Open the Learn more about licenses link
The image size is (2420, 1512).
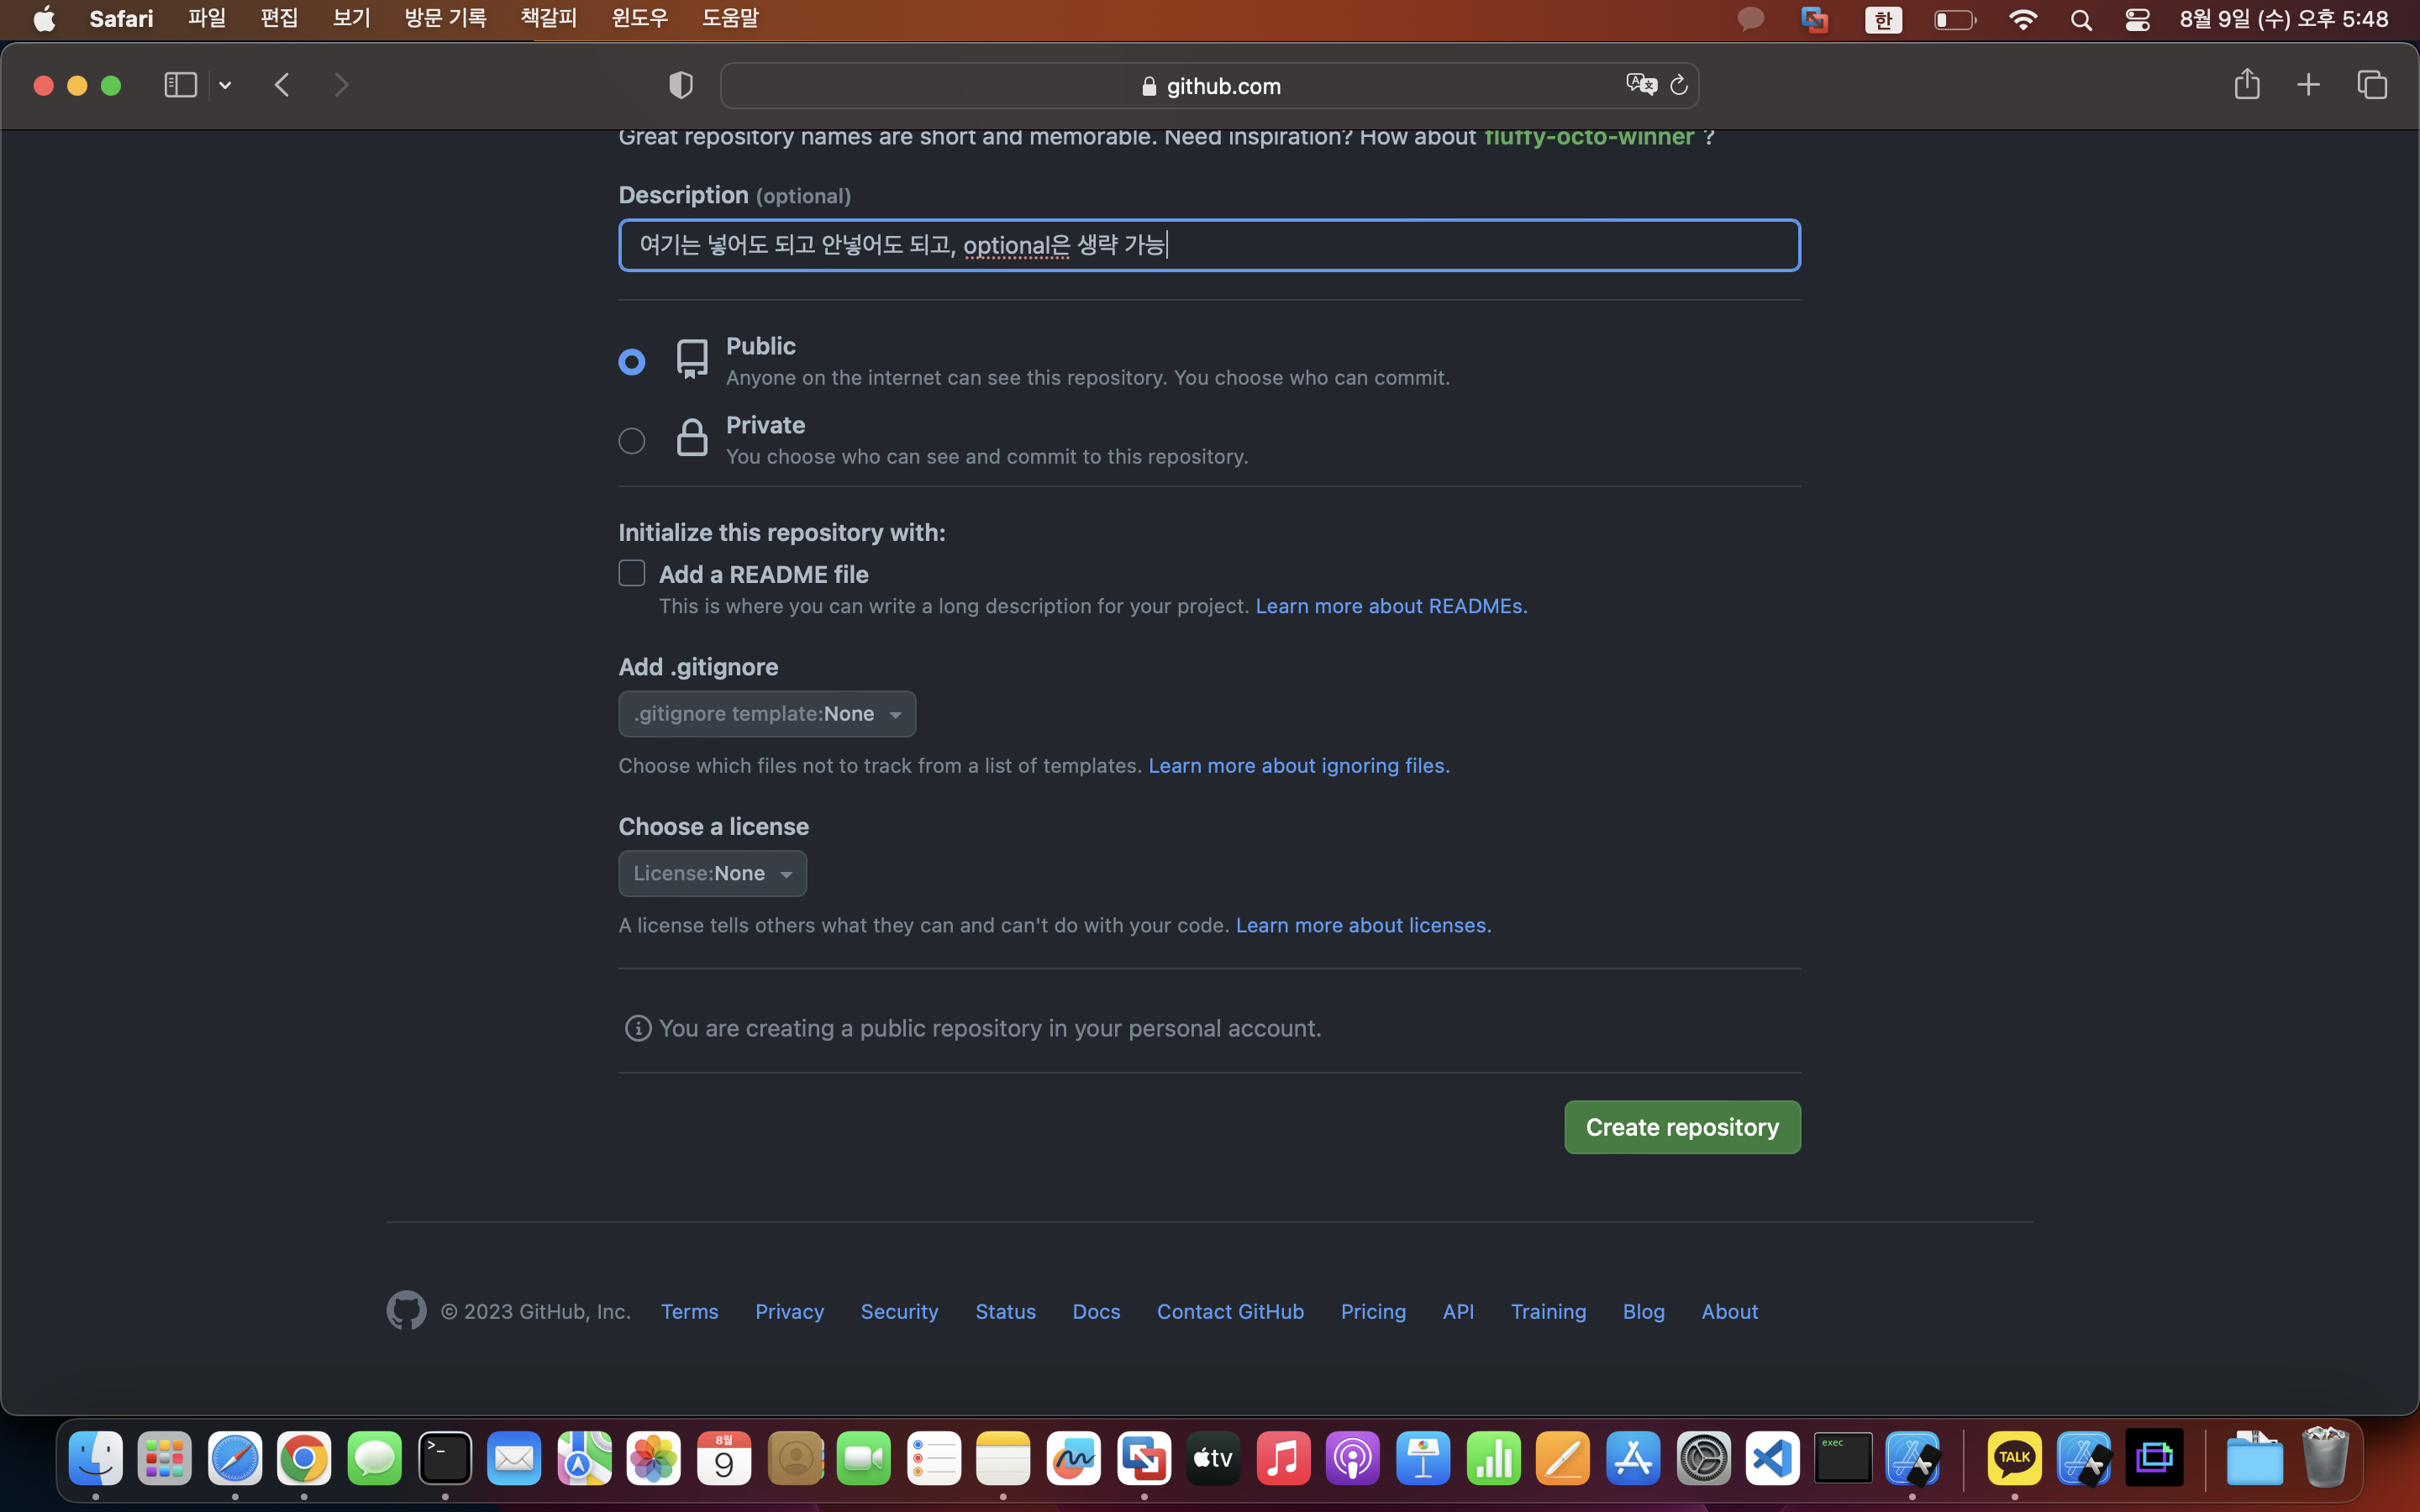[x=1363, y=925]
